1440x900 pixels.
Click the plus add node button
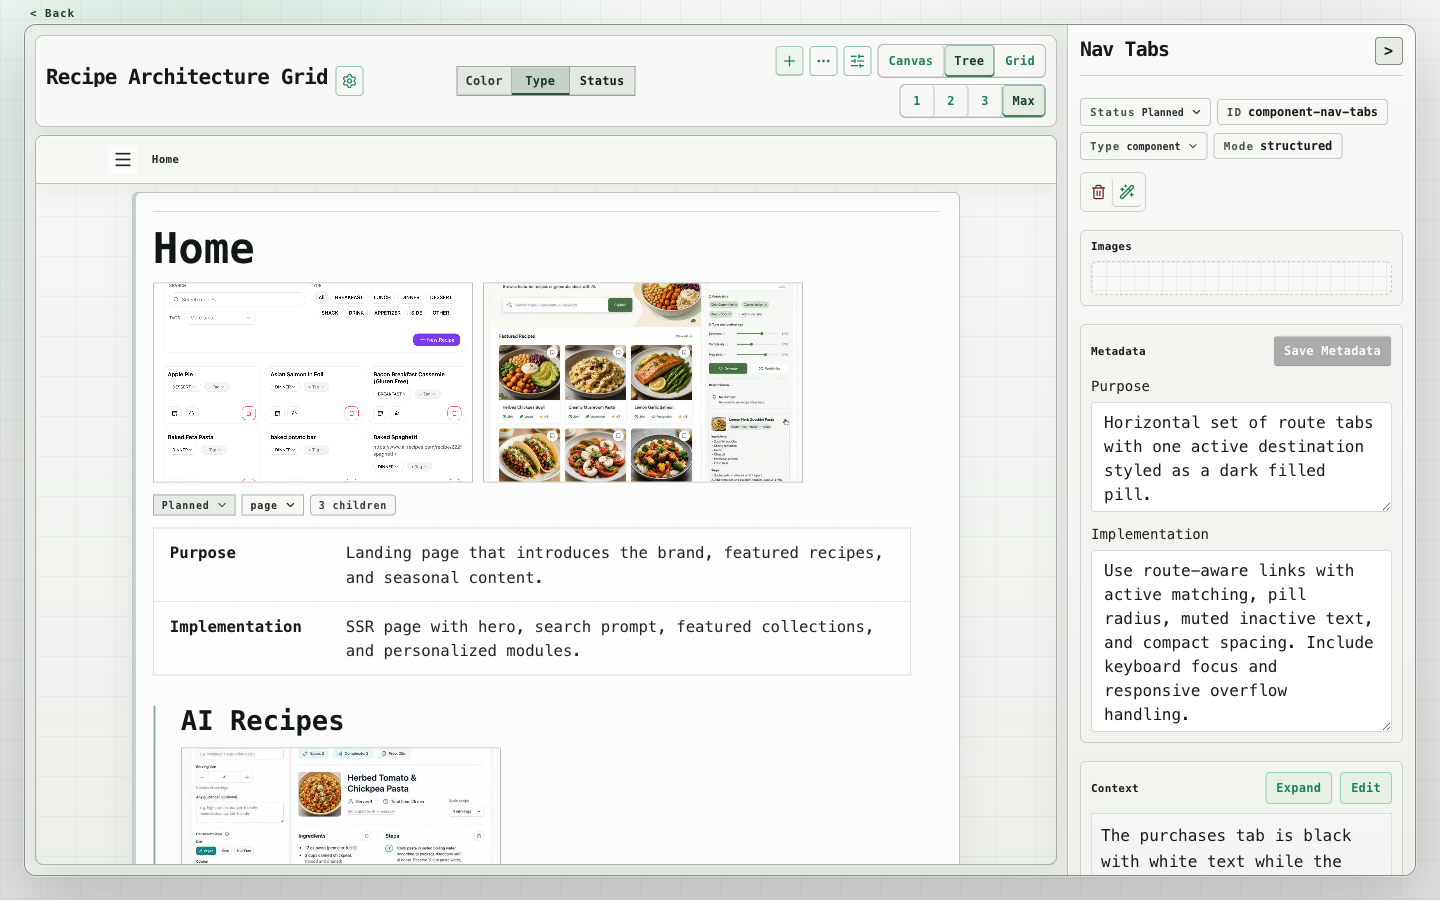click(789, 61)
